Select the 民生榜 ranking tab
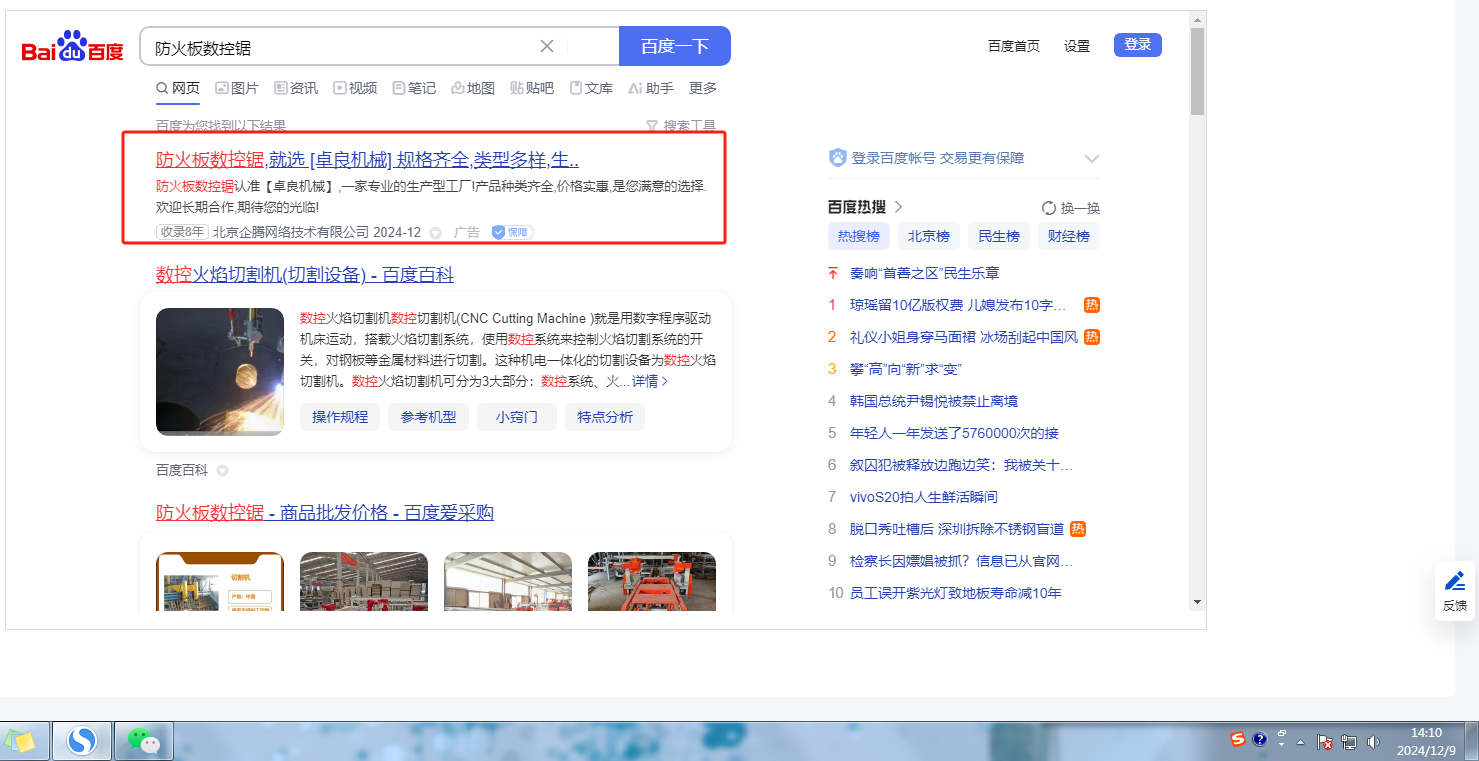 click(x=999, y=237)
